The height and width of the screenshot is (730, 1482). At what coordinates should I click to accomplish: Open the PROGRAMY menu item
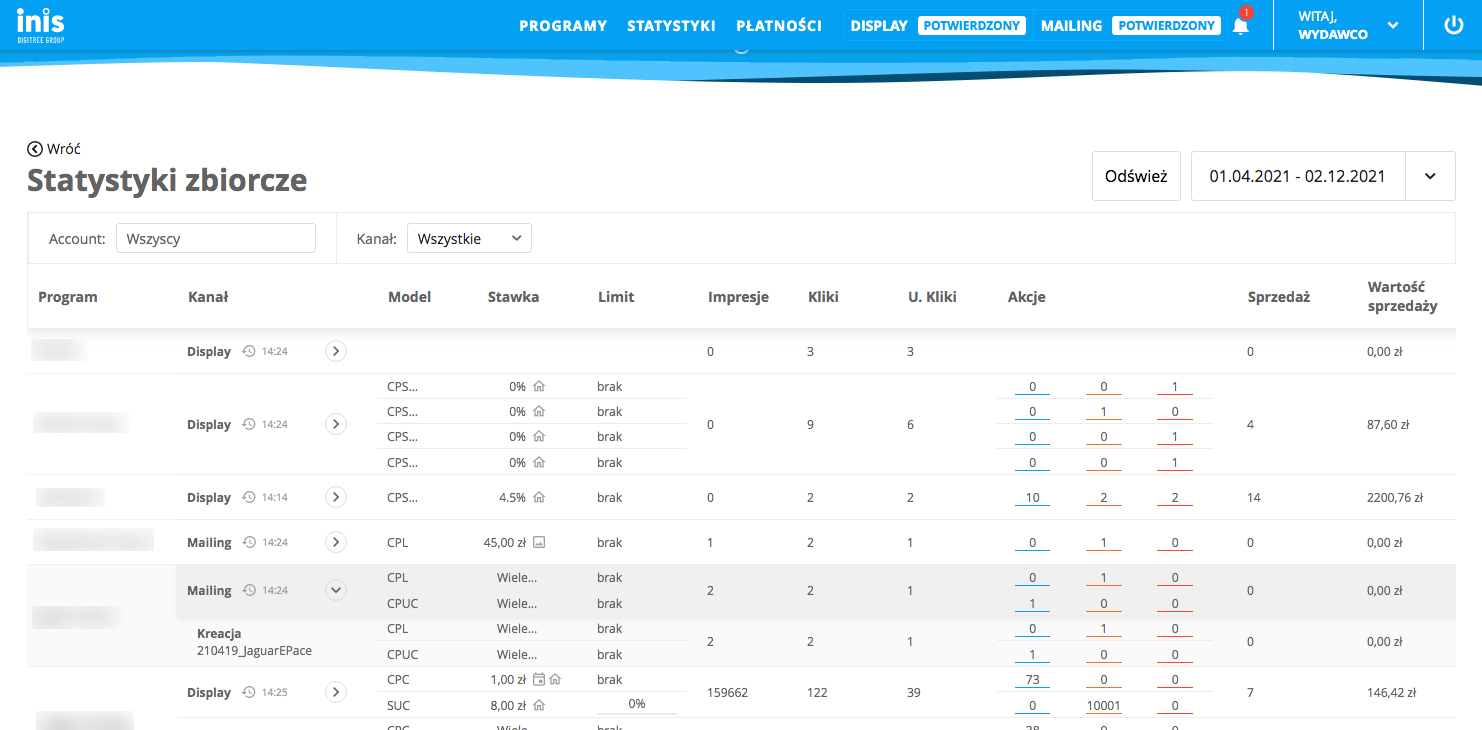[x=563, y=26]
